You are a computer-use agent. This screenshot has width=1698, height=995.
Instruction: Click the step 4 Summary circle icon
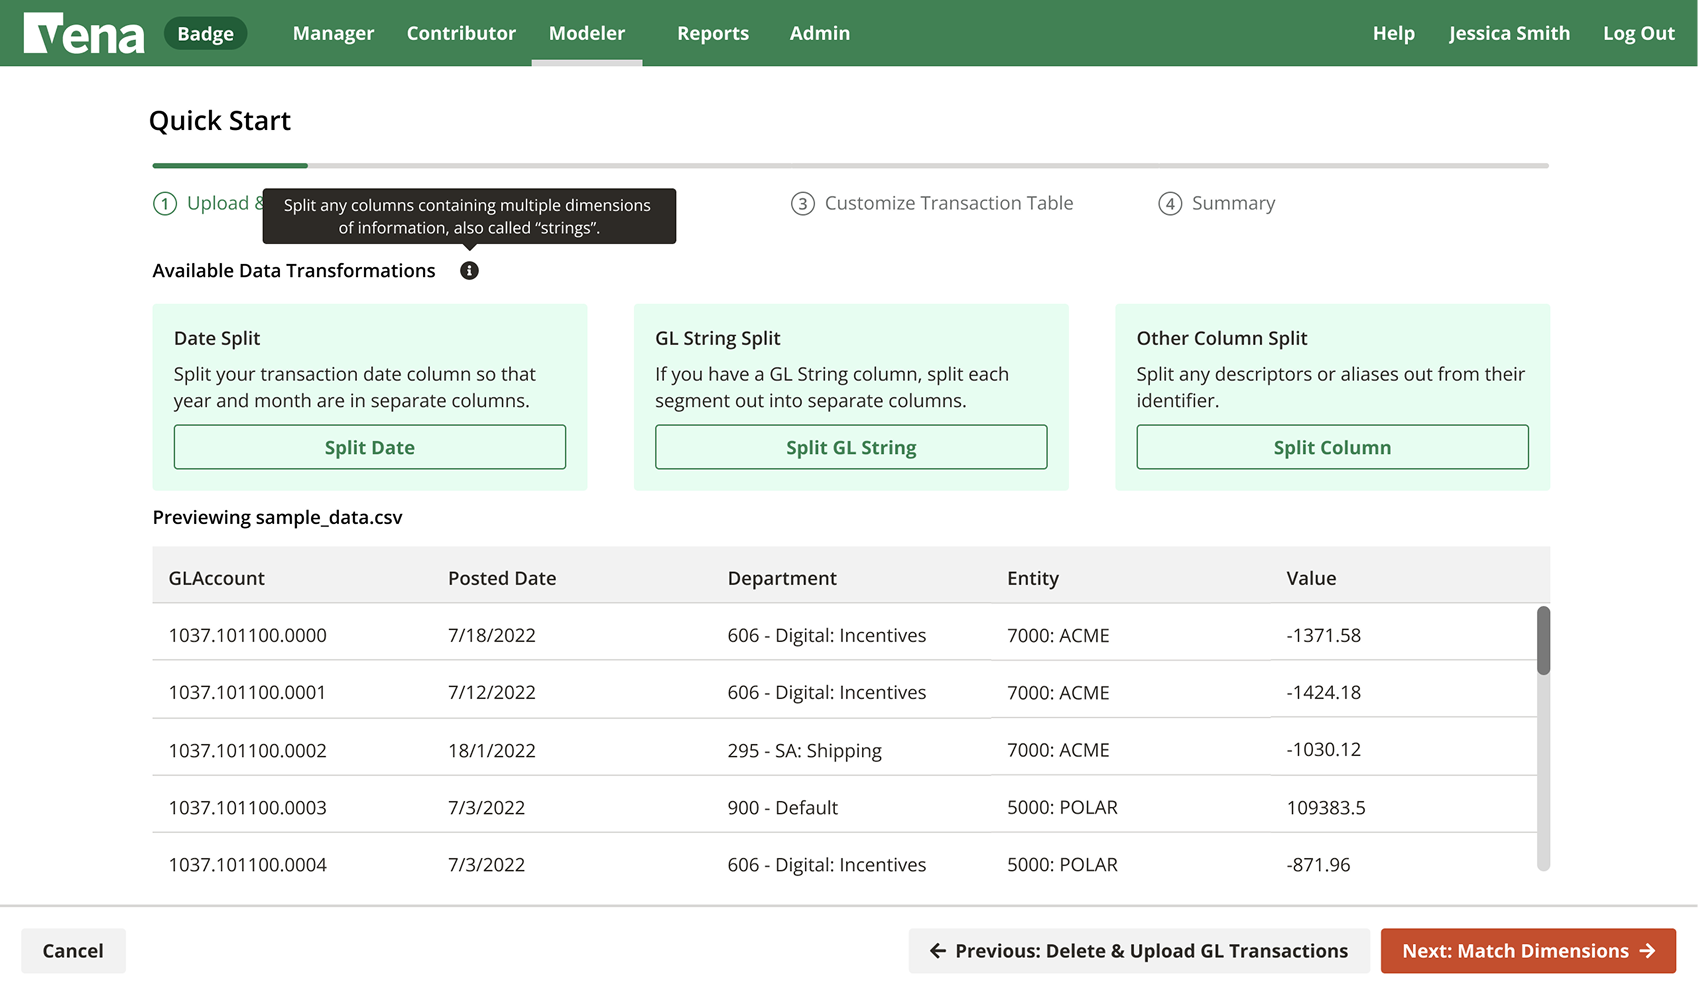click(x=1170, y=204)
